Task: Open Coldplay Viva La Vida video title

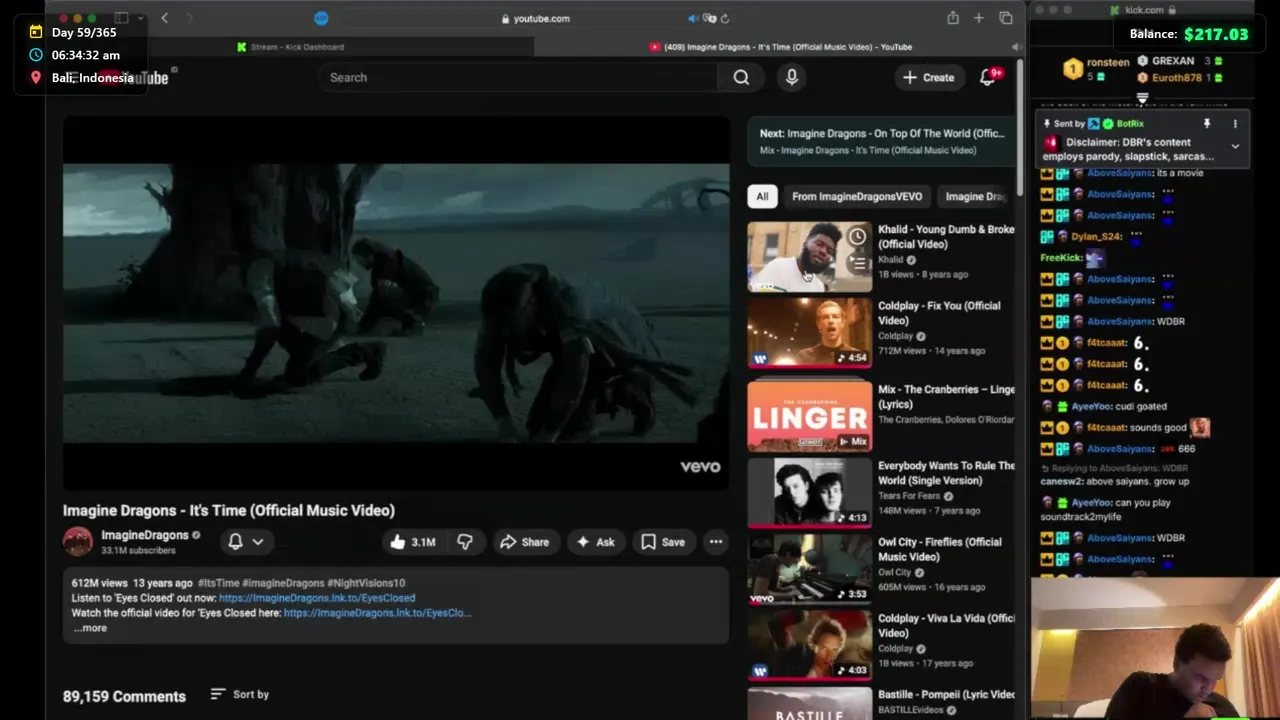Action: (x=946, y=625)
